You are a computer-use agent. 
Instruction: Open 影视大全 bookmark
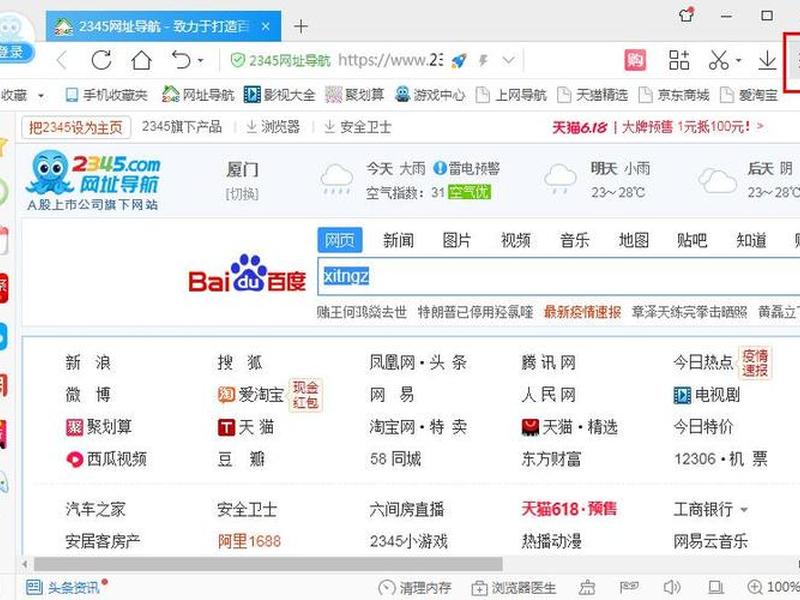tap(280, 95)
